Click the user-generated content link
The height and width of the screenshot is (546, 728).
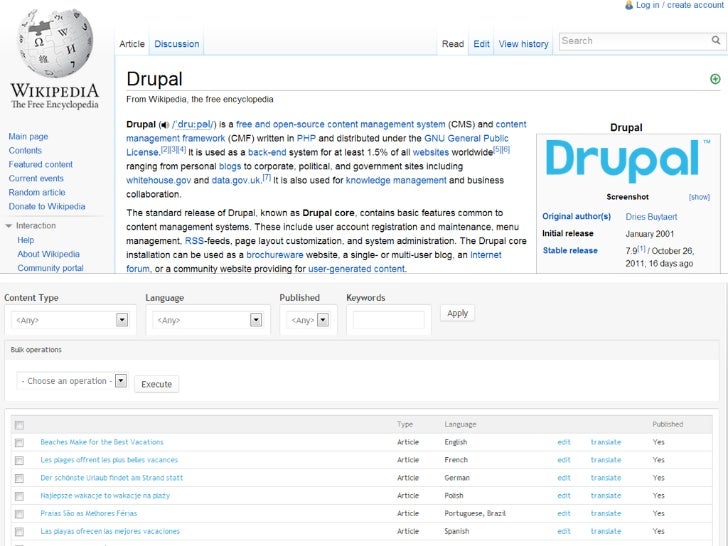pos(356,269)
